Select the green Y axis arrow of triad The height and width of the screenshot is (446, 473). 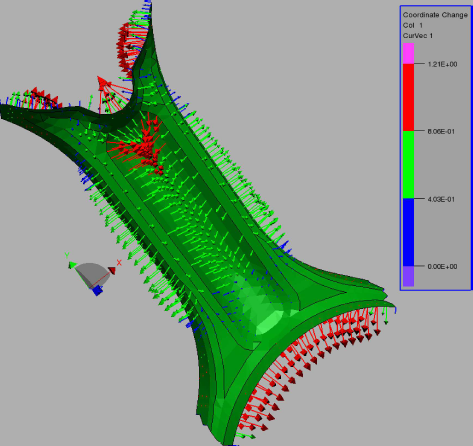click(72, 265)
